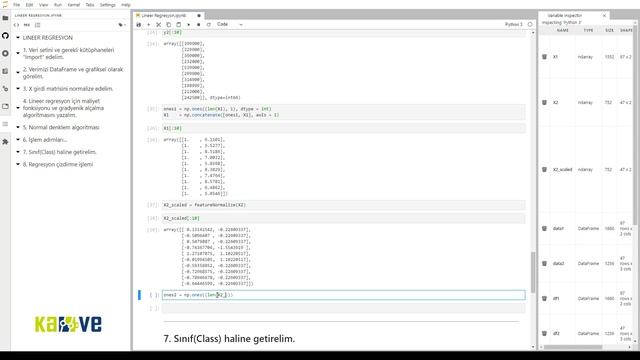Open the Settings menu

[x=108, y=5]
